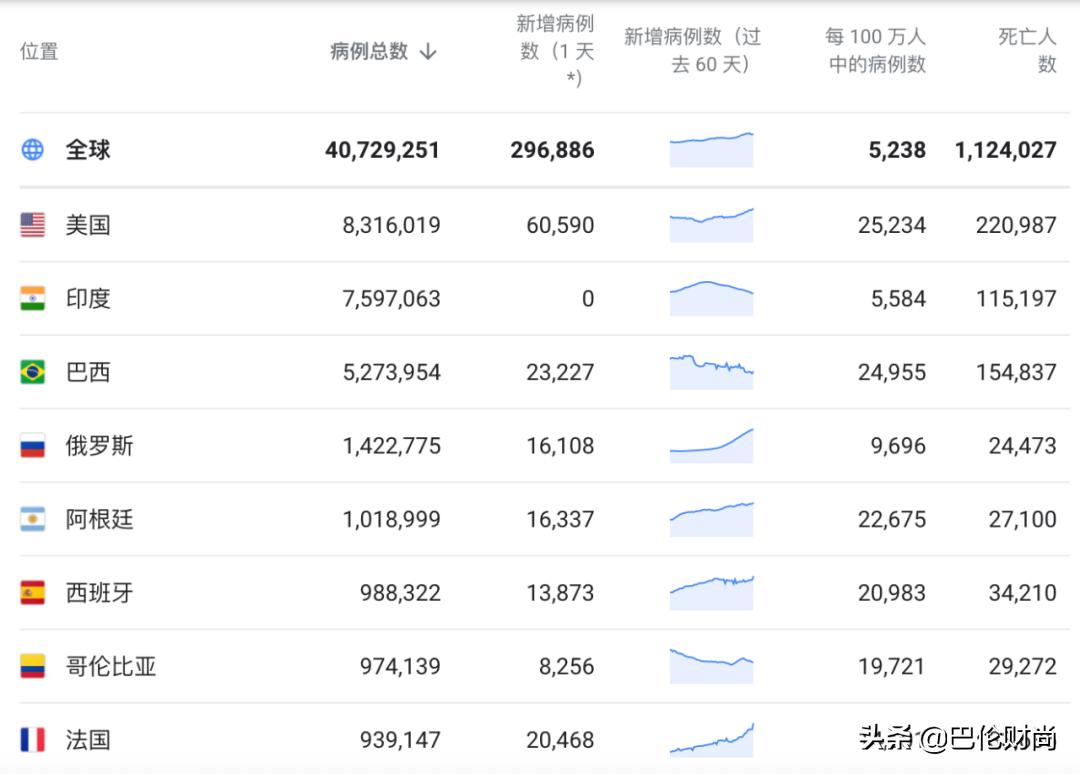
Task: Select the 位置 column header
Action: pos(38,52)
